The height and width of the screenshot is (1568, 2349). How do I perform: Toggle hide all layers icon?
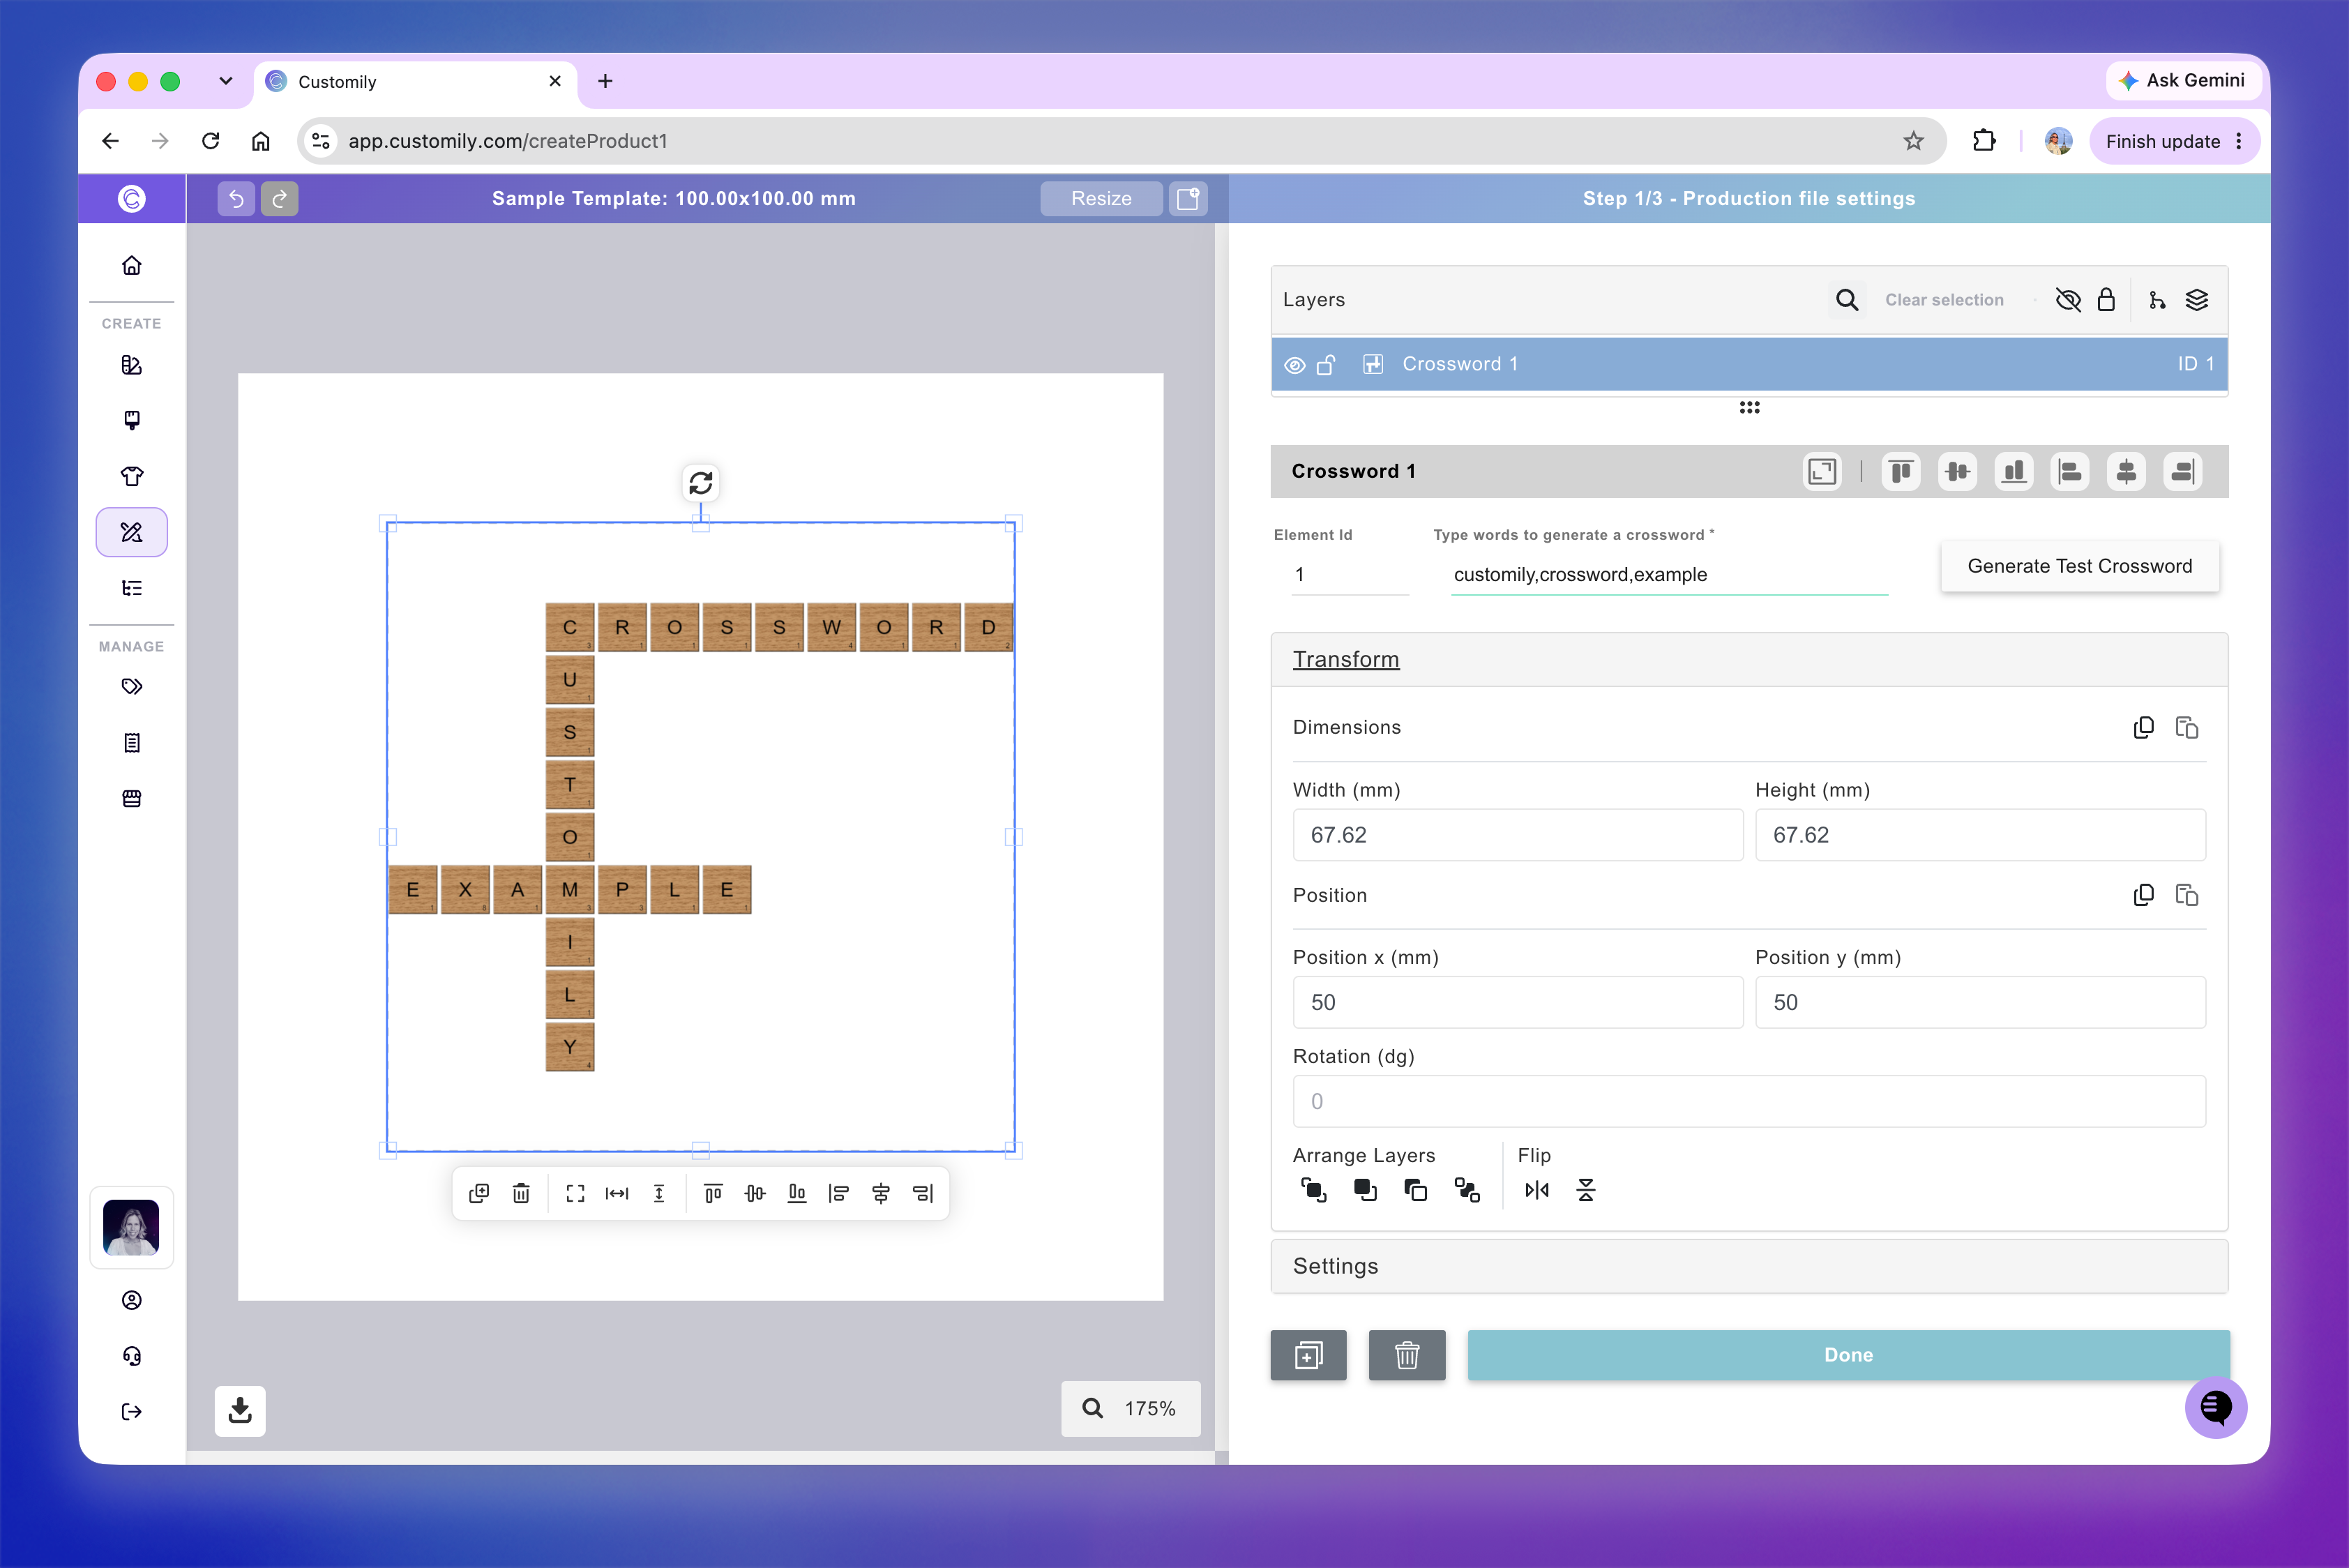(2068, 300)
